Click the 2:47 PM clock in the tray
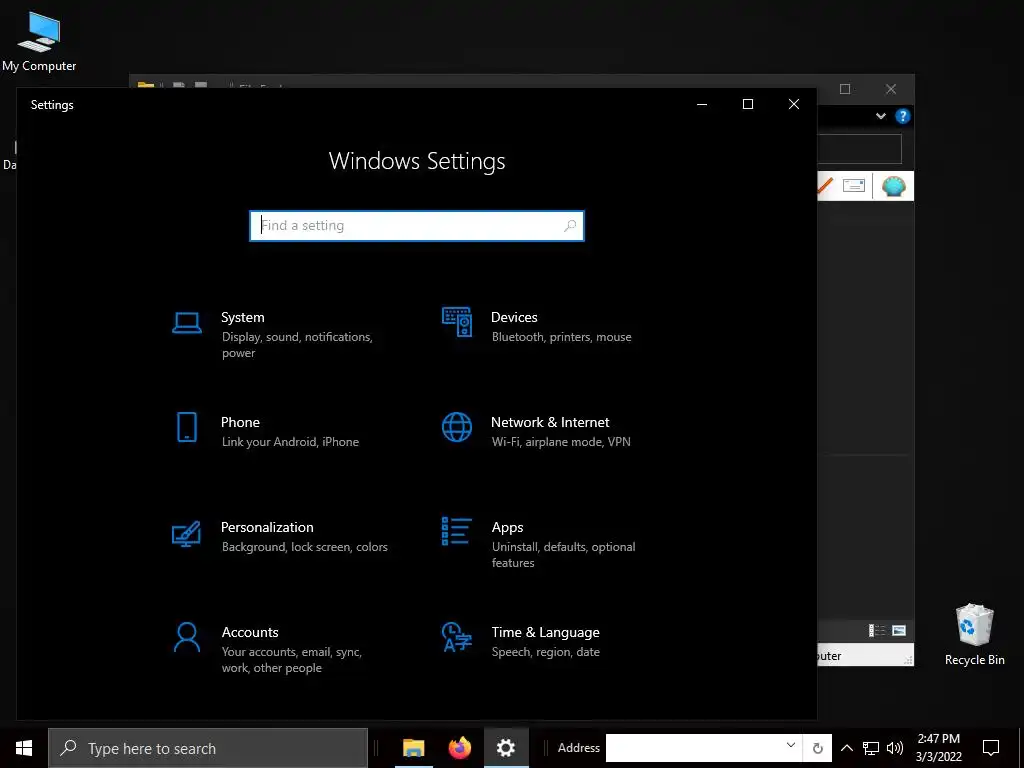Image resolution: width=1024 pixels, height=768 pixels. (x=938, y=739)
